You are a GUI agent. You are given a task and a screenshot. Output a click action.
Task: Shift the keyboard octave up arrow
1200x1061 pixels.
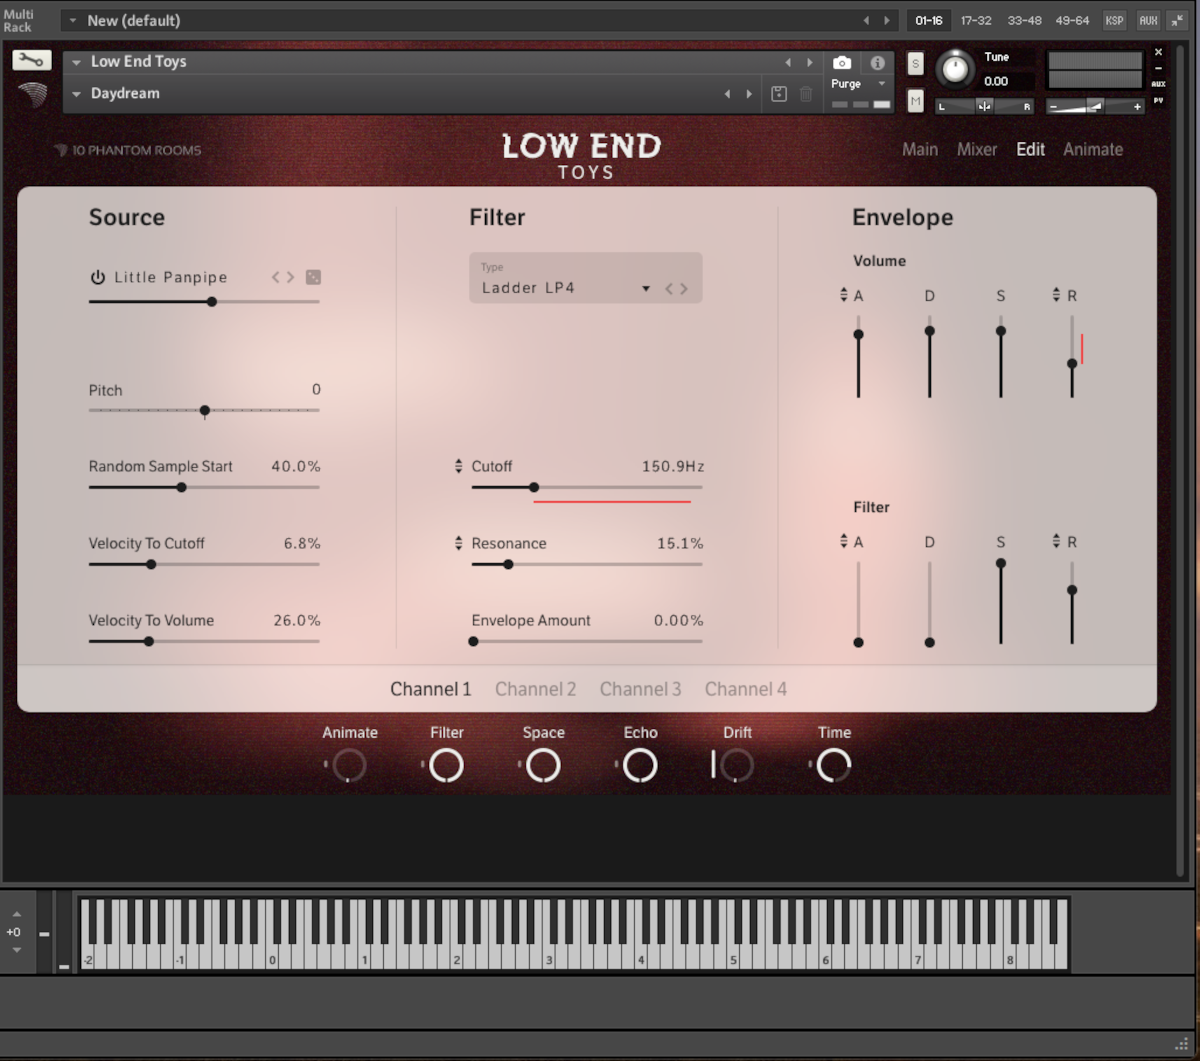pos(16,914)
